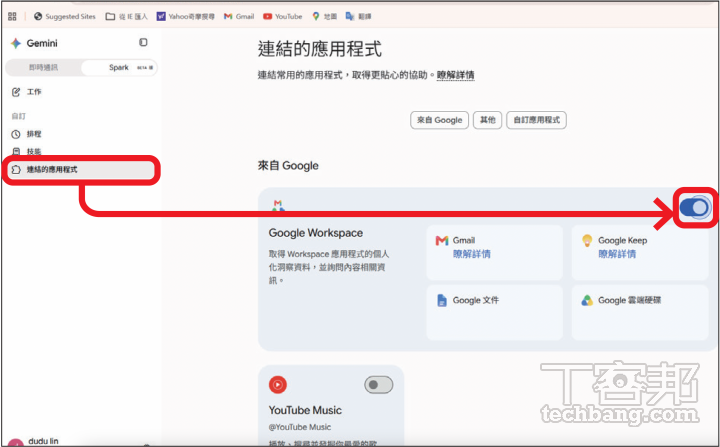
Task: Click the Gmail M favicon in bookmarks
Action: pyautogui.click(x=228, y=17)
